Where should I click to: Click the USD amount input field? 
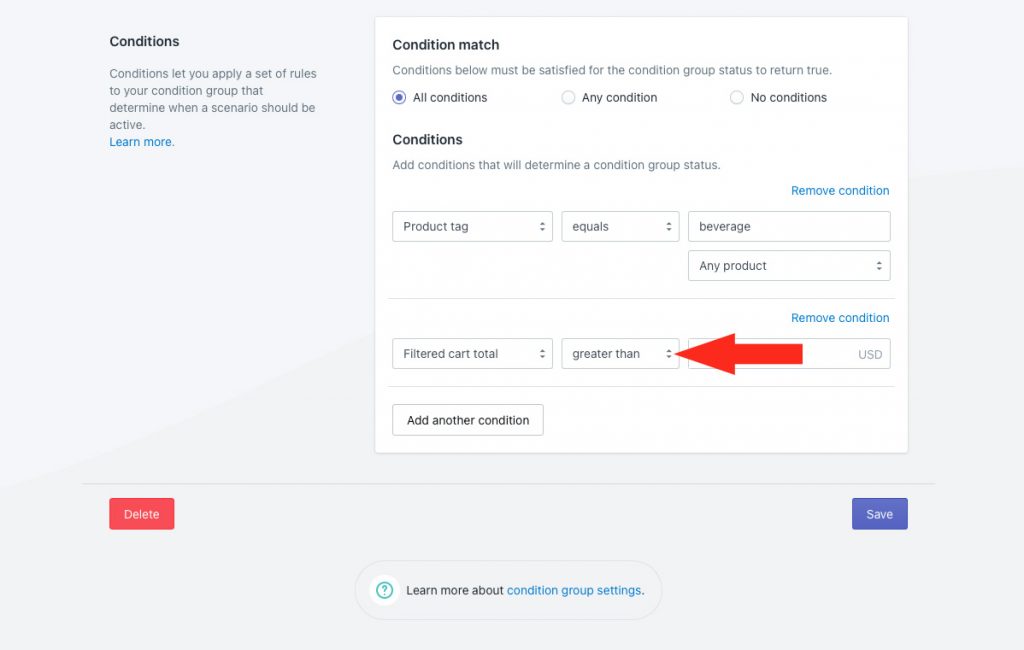tap(789, 353)
